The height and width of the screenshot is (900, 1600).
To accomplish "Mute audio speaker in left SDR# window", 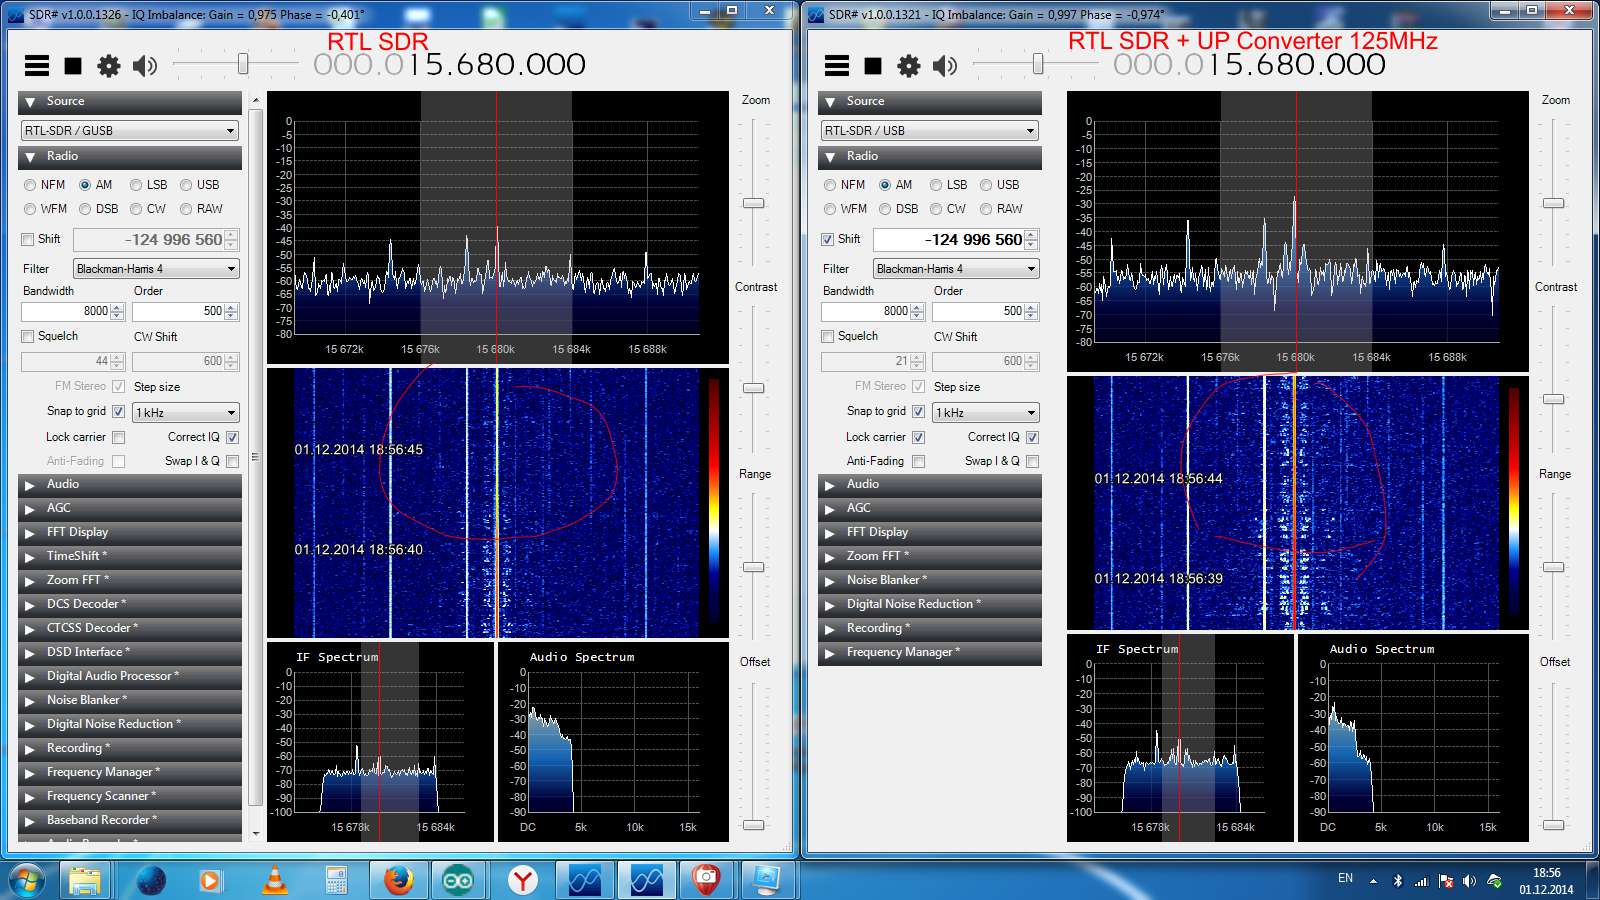I will tap(145, 66).
